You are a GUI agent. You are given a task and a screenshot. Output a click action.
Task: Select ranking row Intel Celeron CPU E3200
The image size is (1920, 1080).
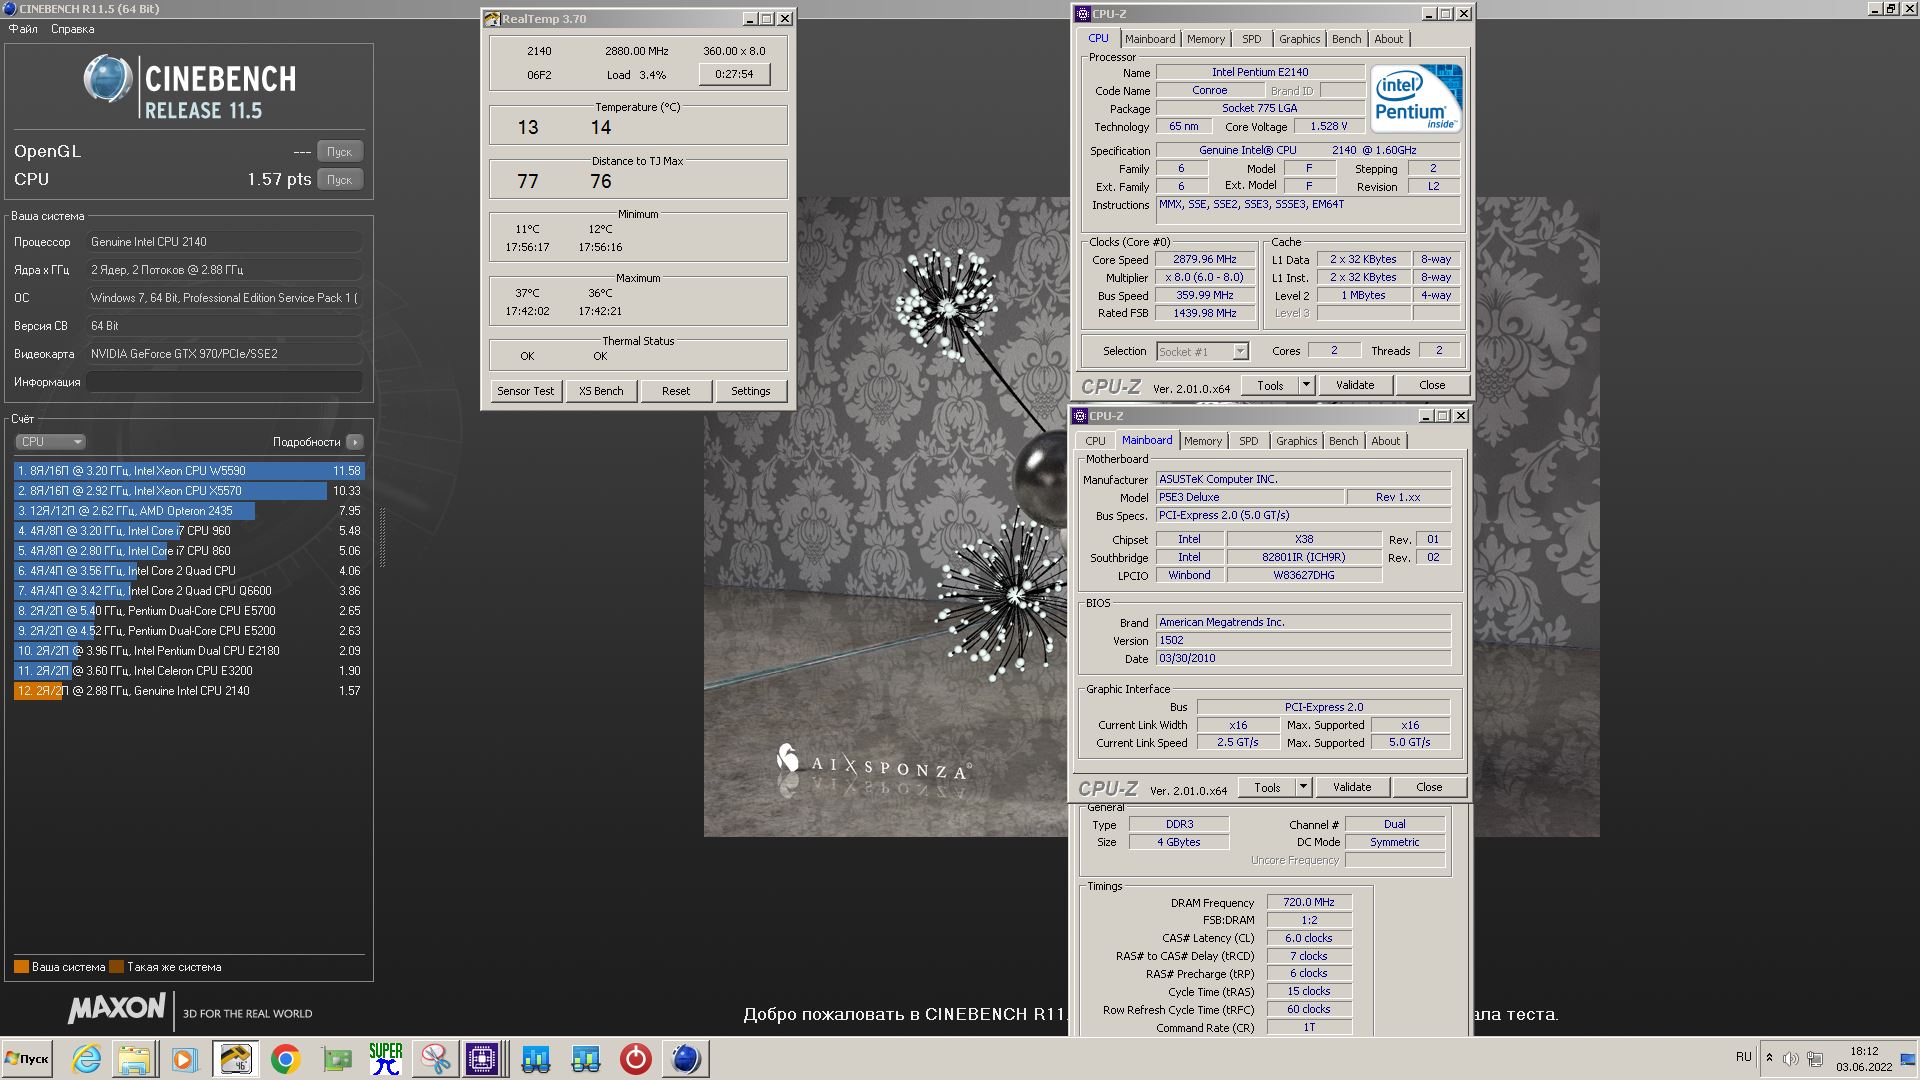coord(189,671)
